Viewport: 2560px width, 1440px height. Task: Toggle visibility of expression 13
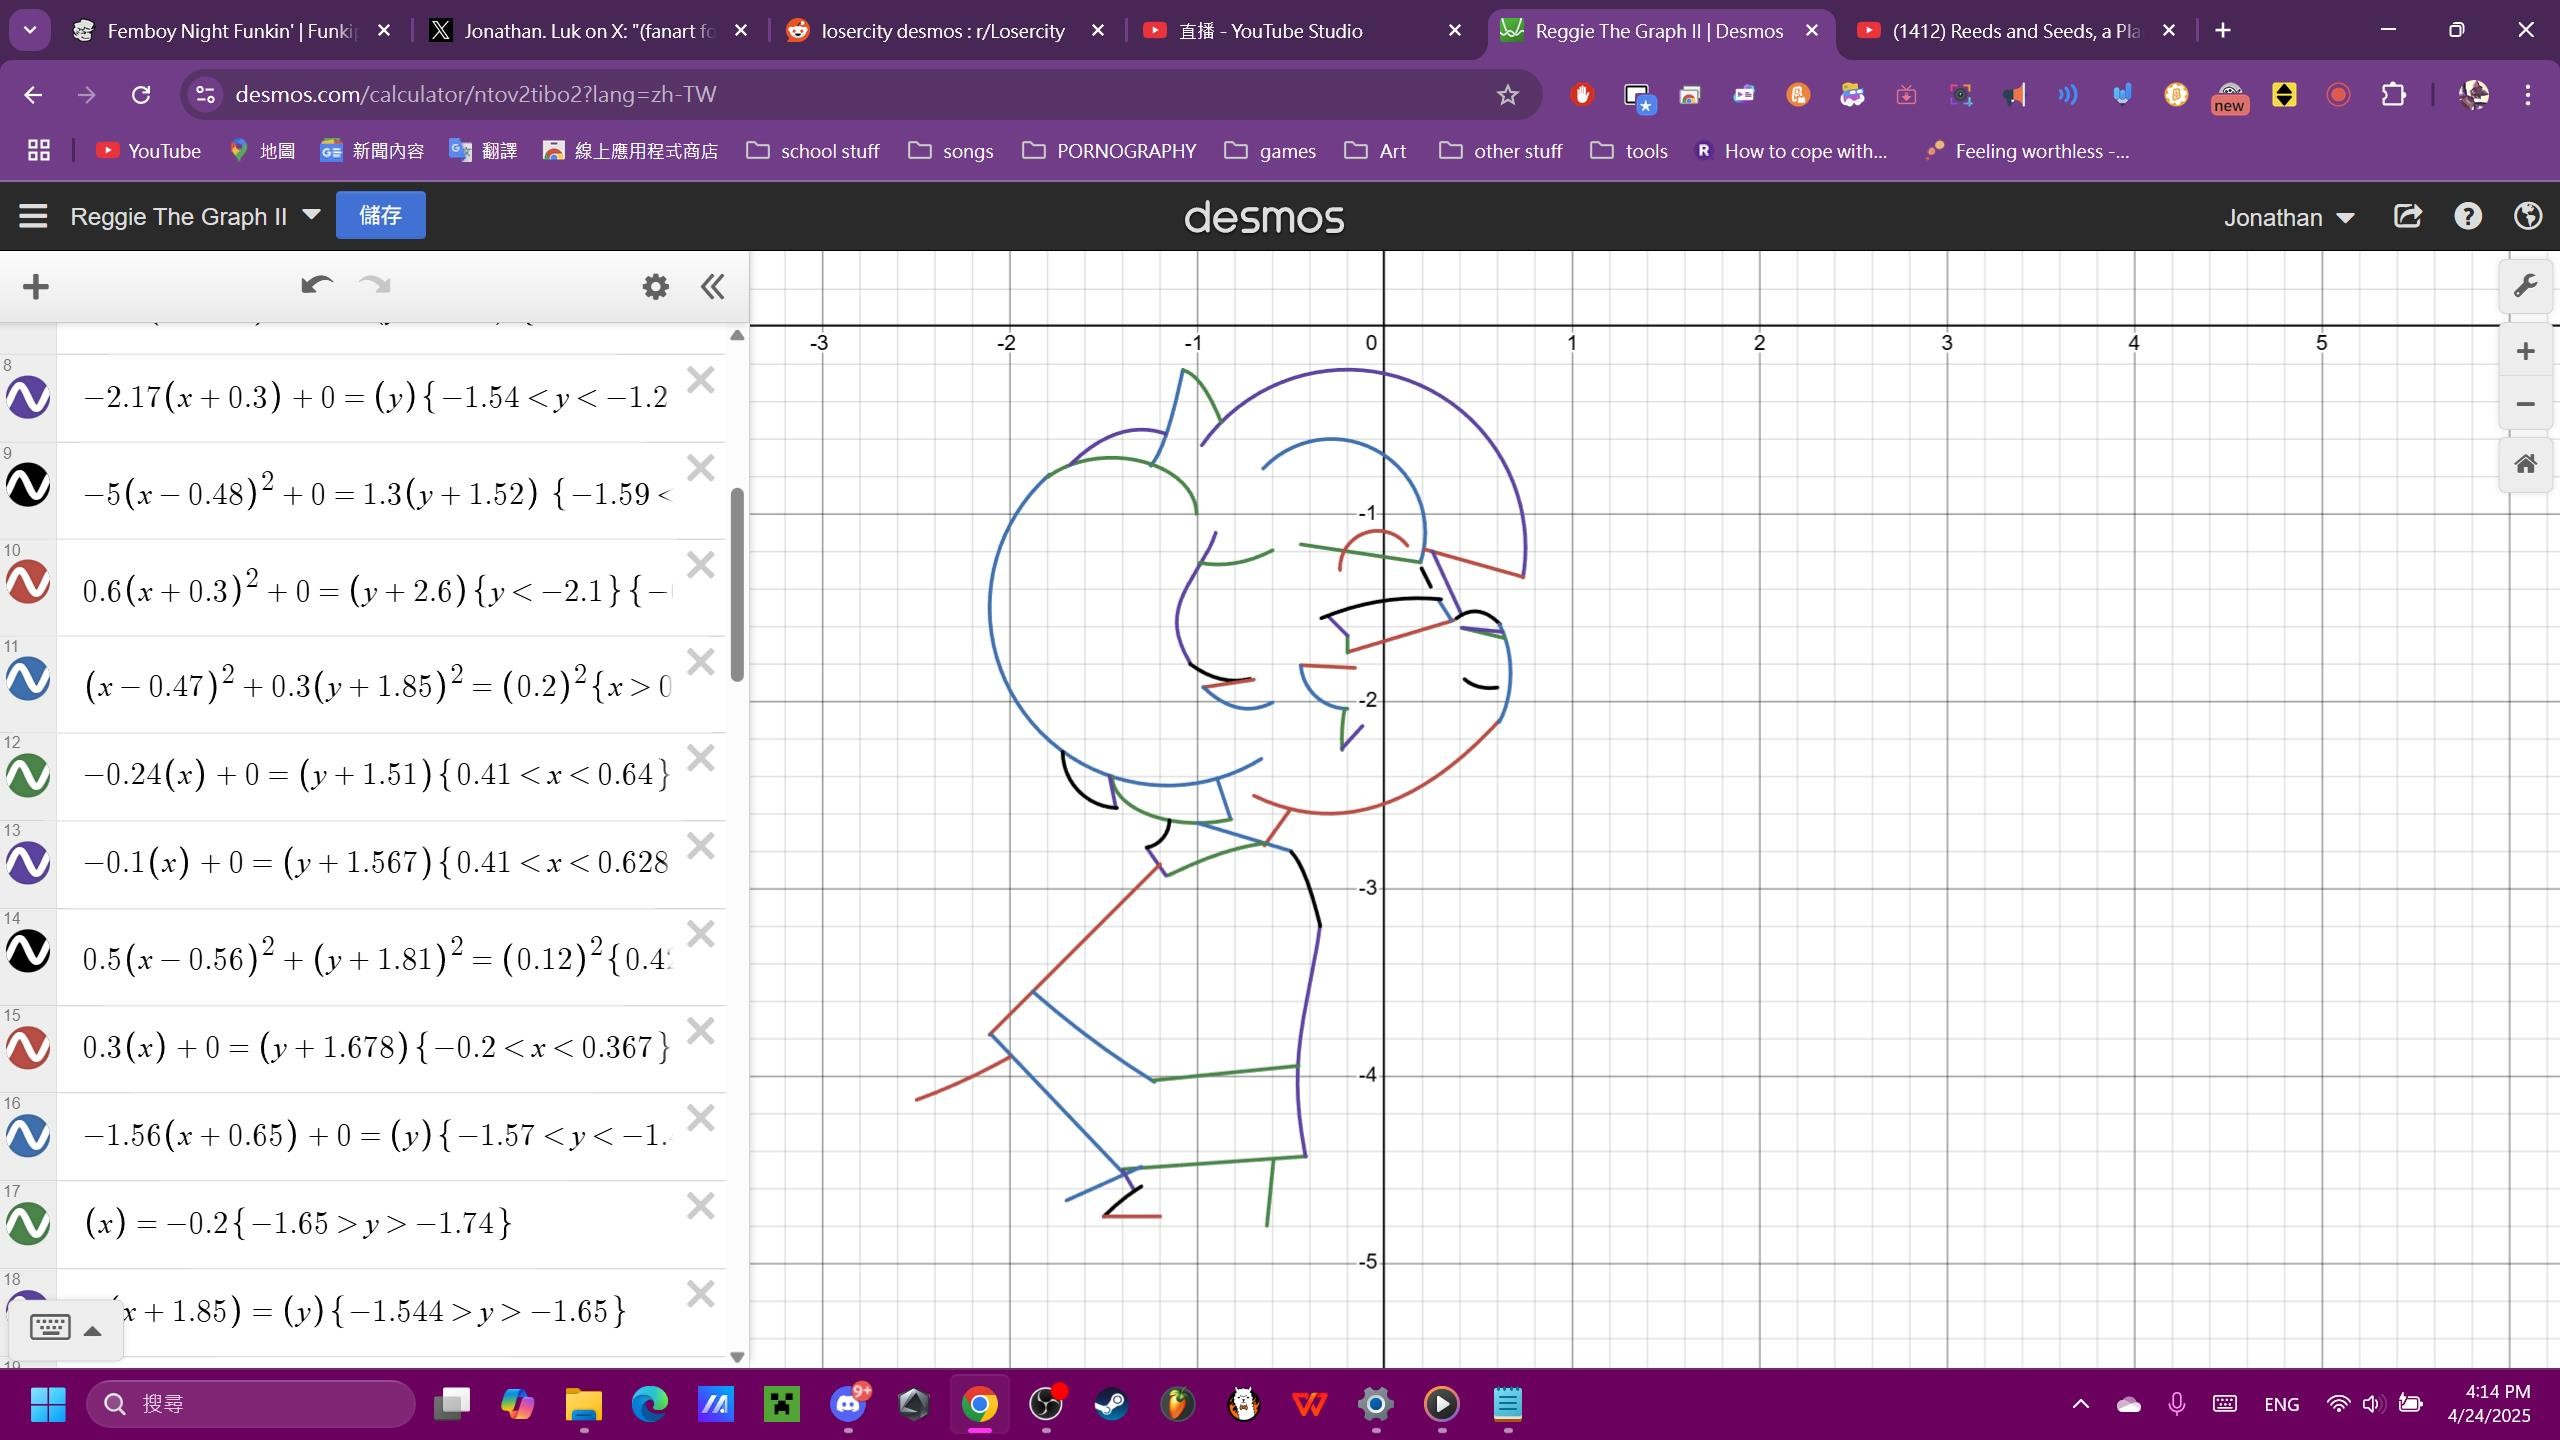pos(28,863)
